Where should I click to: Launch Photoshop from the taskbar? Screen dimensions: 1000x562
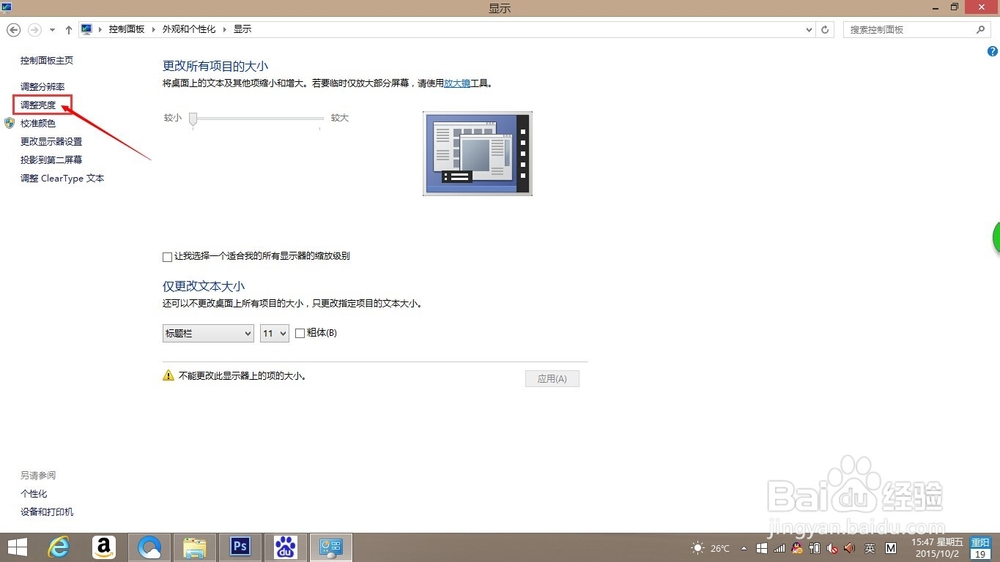(240, 547)
